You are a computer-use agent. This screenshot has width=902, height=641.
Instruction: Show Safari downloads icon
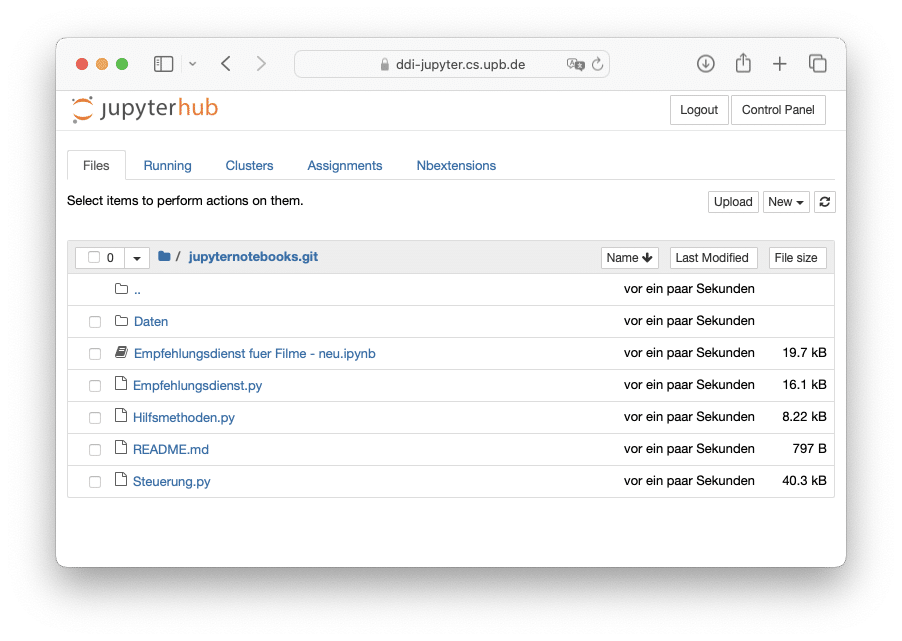[x=705, y=64]
